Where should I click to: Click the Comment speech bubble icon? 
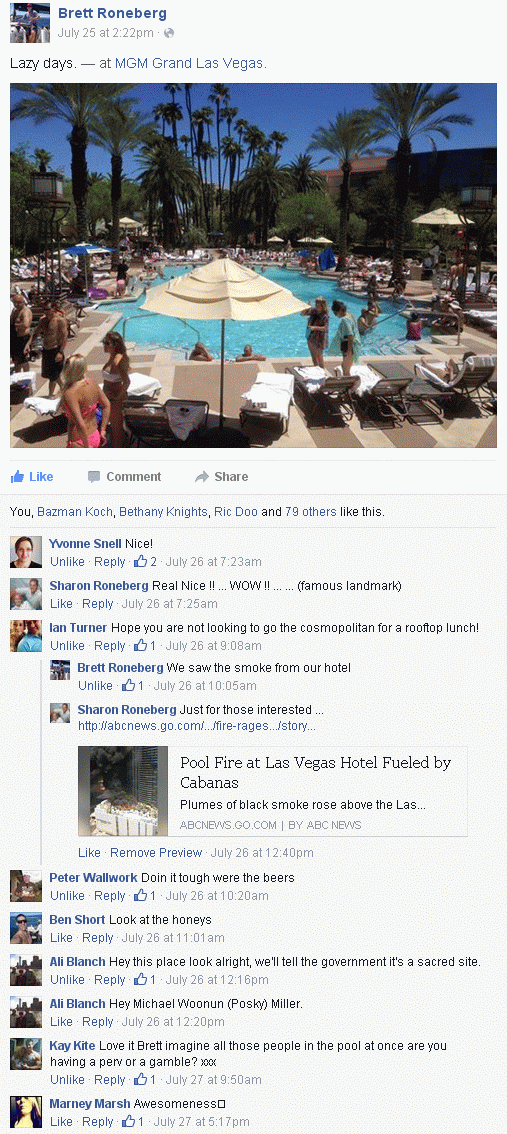(94, 477)
